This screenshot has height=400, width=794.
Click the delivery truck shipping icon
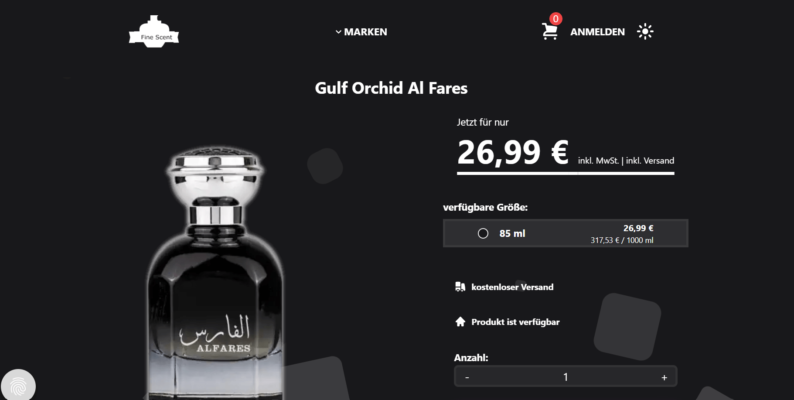[x=460, y=287]
